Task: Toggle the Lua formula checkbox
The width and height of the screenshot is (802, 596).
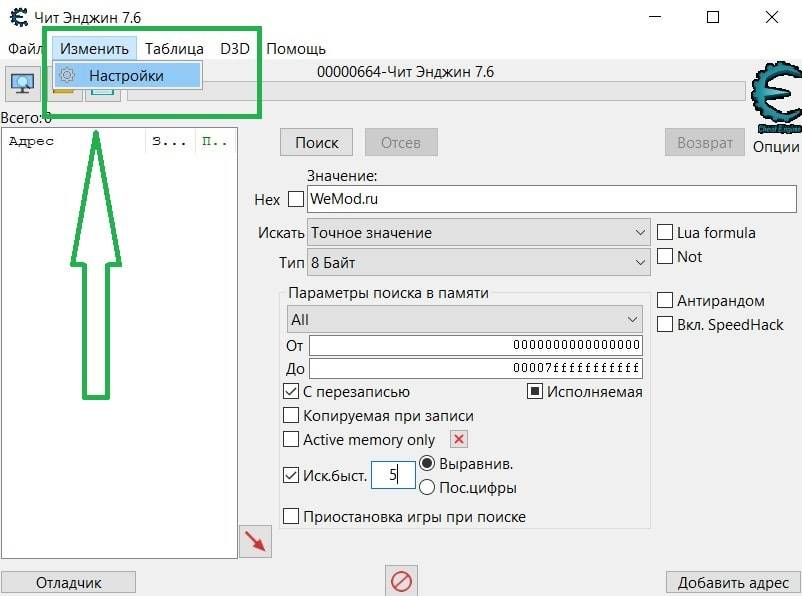Action: 665,232
